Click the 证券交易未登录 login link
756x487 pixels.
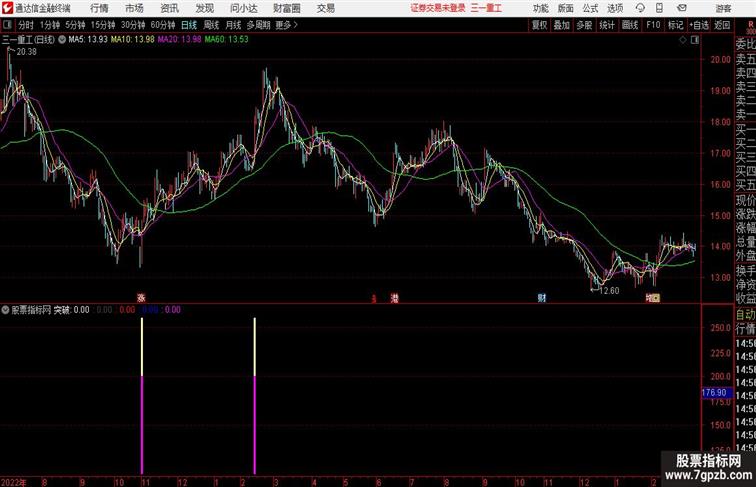tap(438, 8)
